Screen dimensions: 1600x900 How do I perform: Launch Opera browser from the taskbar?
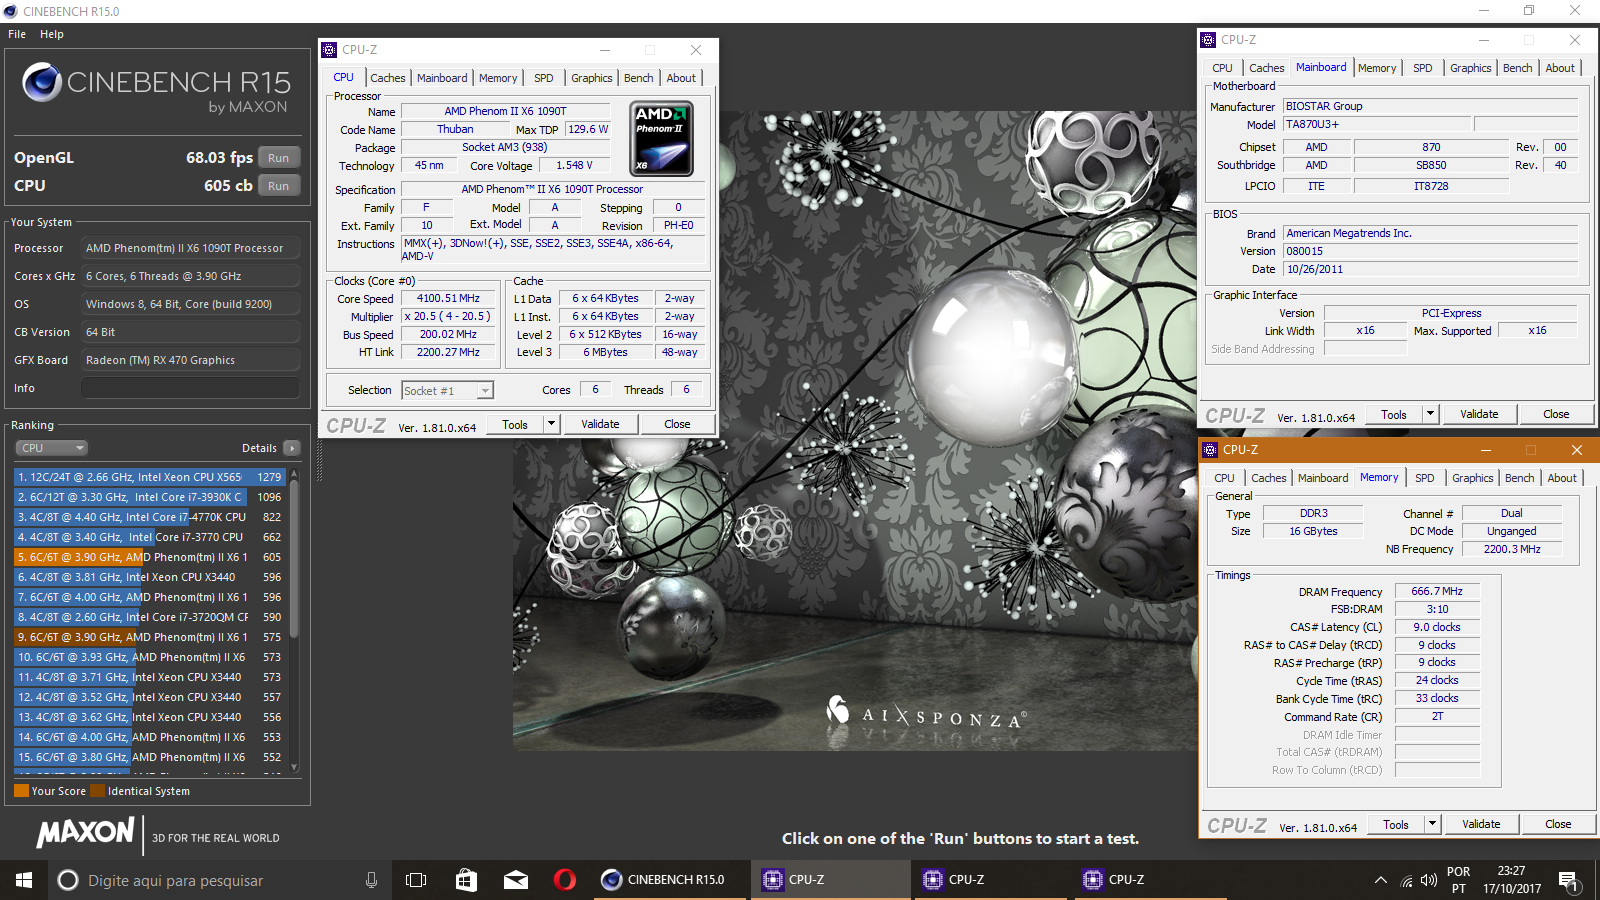565,880
